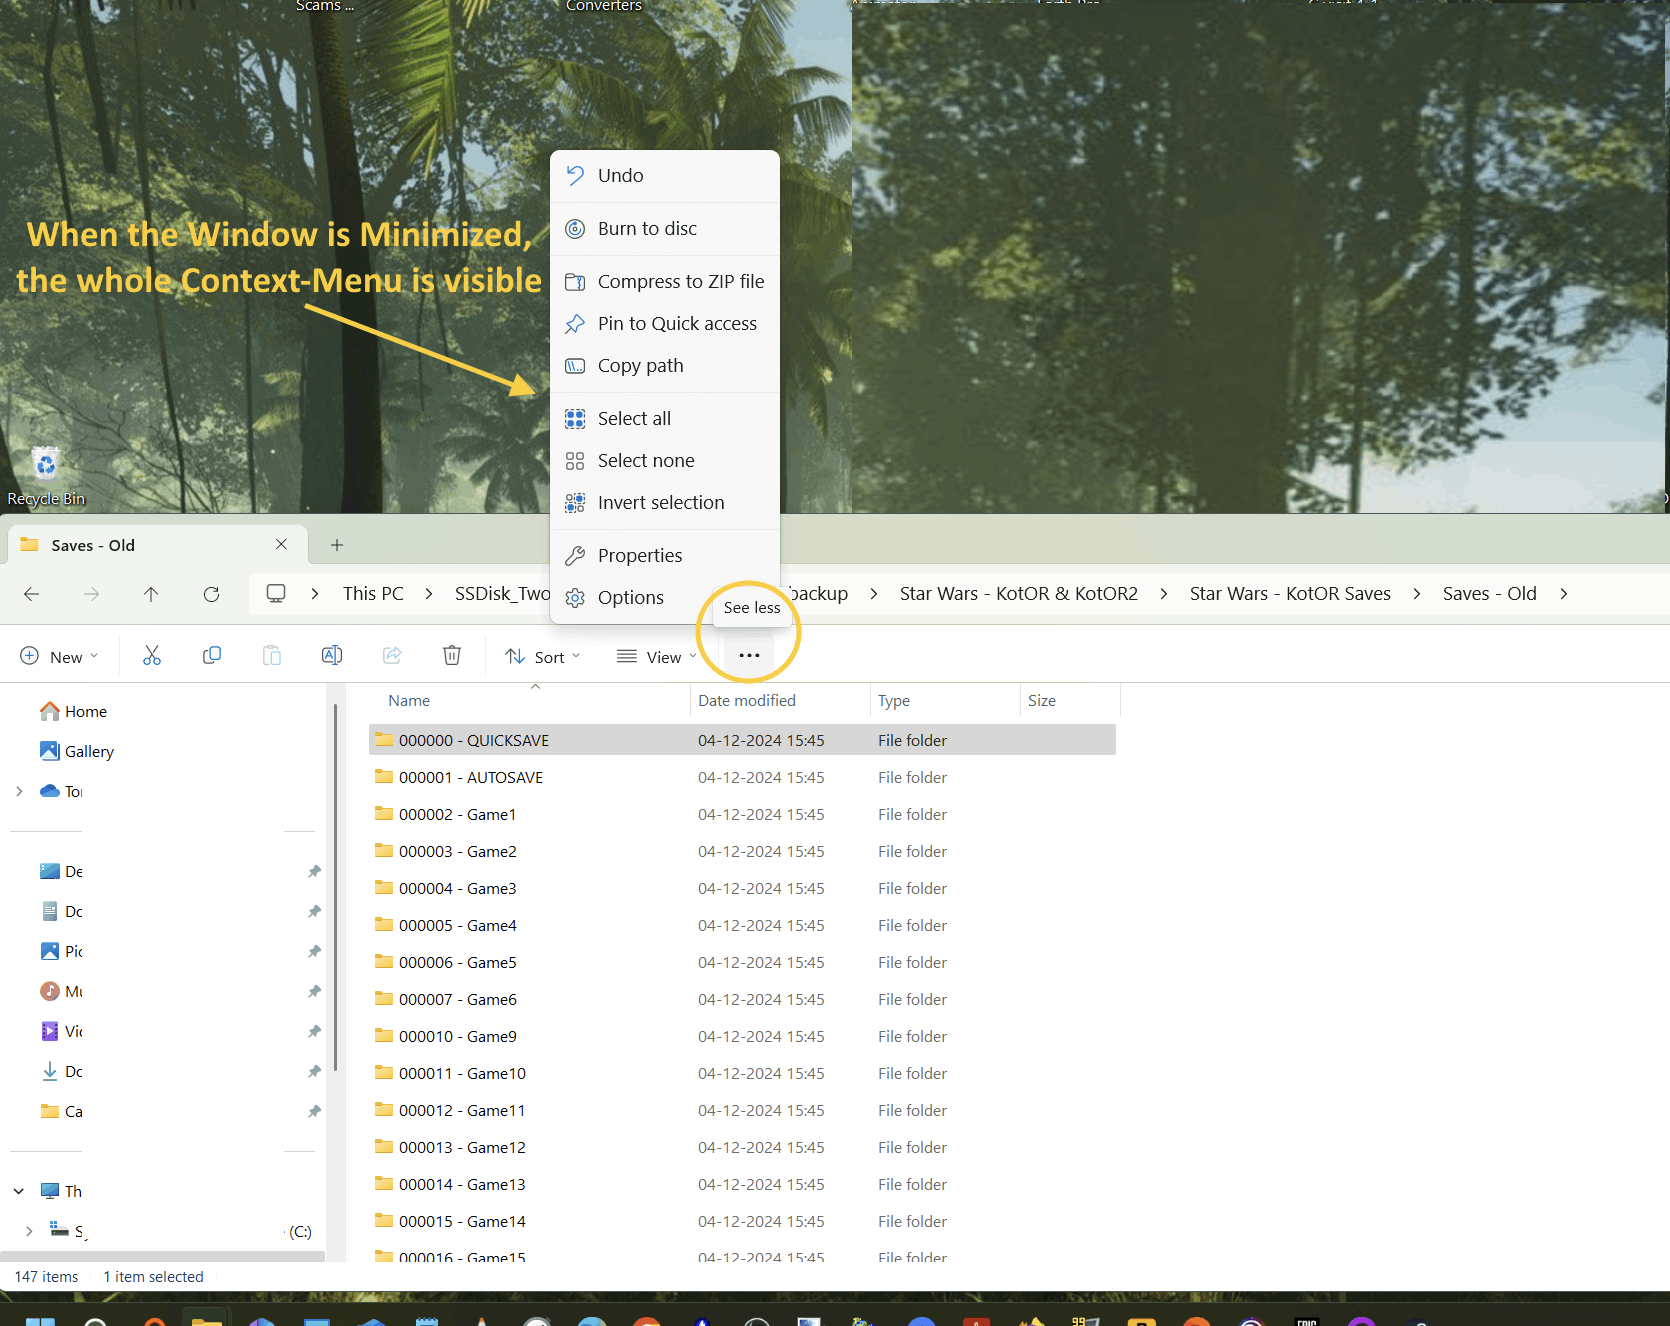Click the Copy icon in toolbar
This screenshot has width=1670, height=1326.
[212, 656]
